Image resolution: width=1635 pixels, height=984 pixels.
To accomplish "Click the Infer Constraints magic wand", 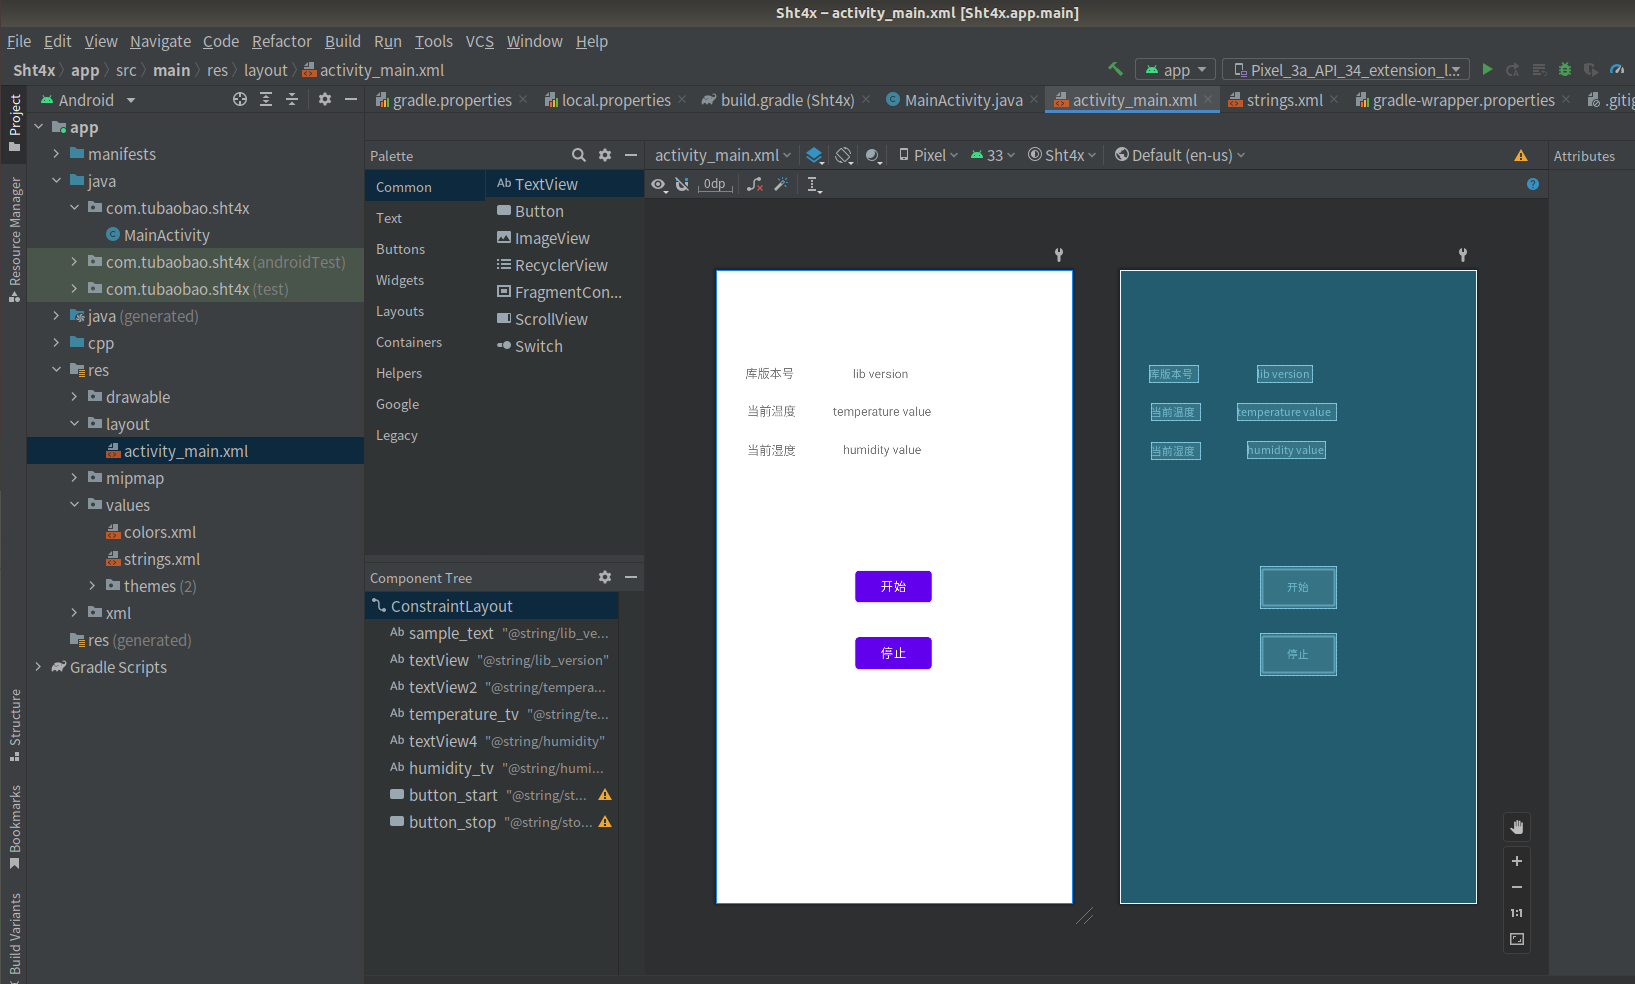I will point(781,184).
